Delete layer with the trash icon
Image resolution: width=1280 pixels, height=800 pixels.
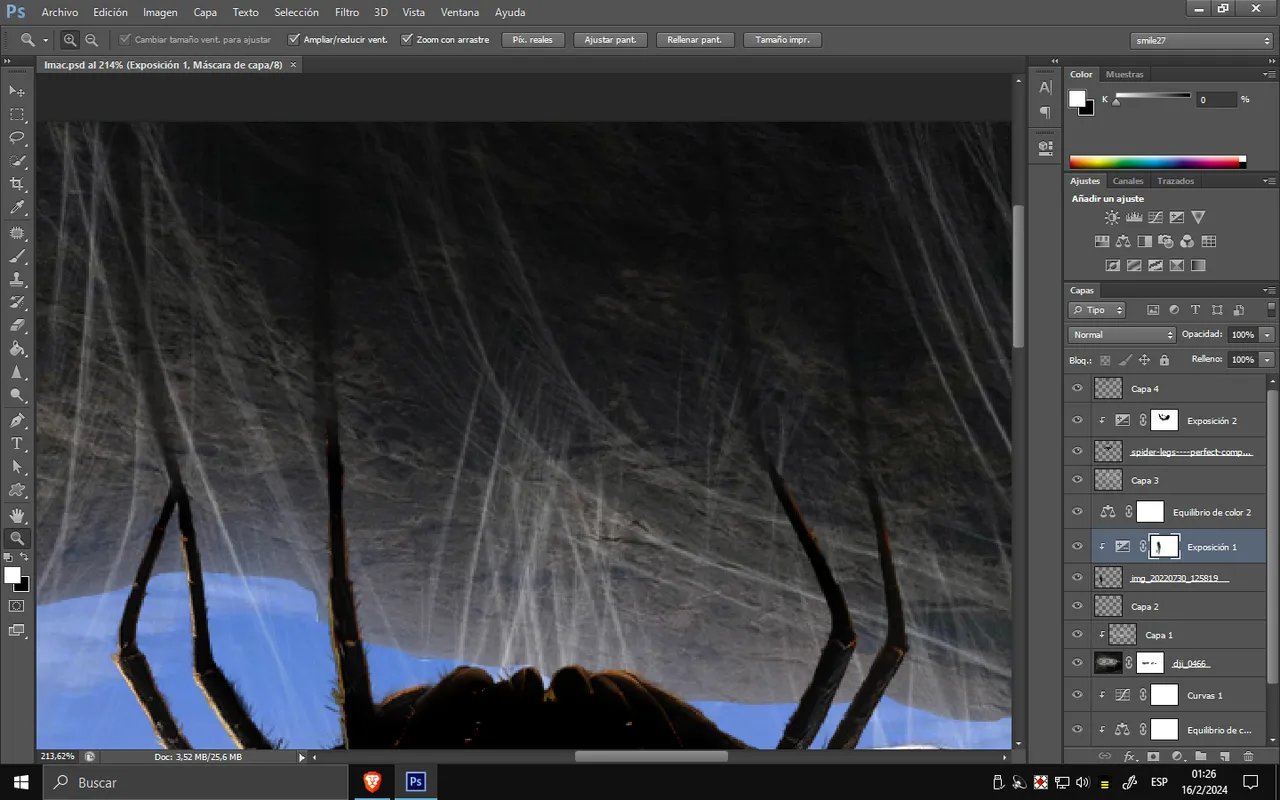(x=1248, y=757)
